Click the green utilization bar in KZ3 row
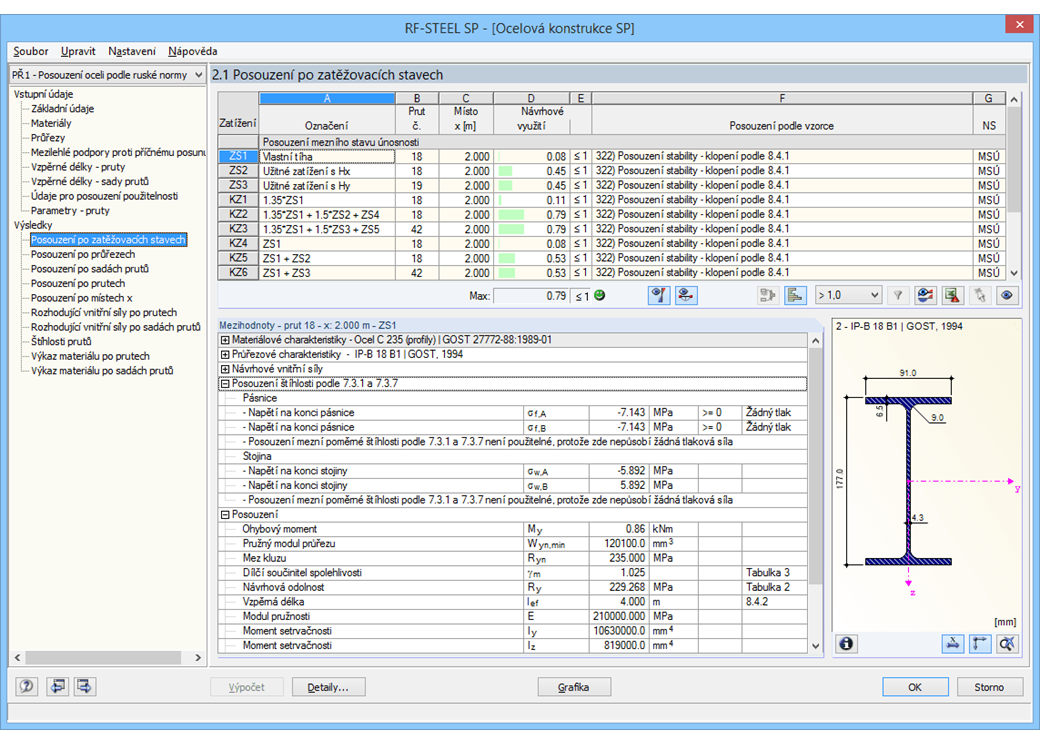This screenshot has height=744, width=1040. tap(511, 229)
